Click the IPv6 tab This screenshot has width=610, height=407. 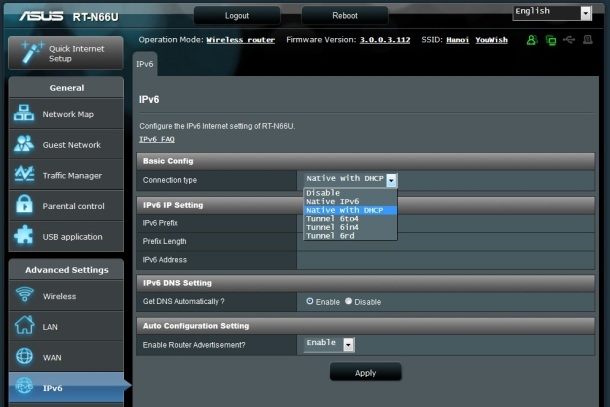[x=146, y=65]
